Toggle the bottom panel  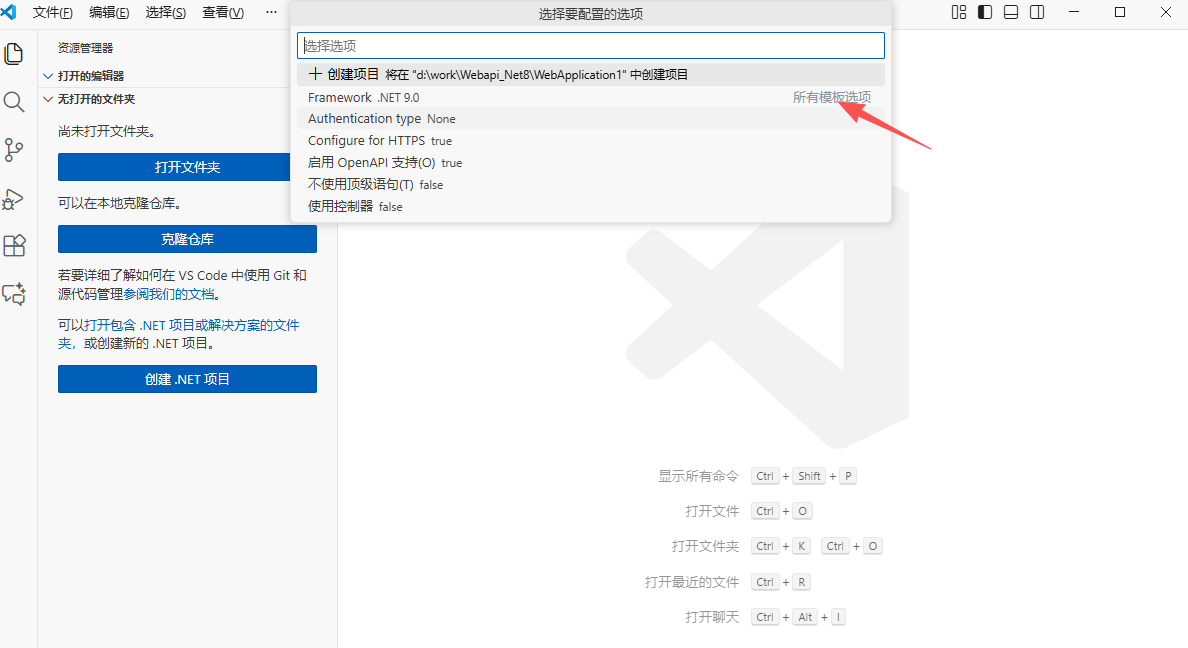(x=1011, y=12)
